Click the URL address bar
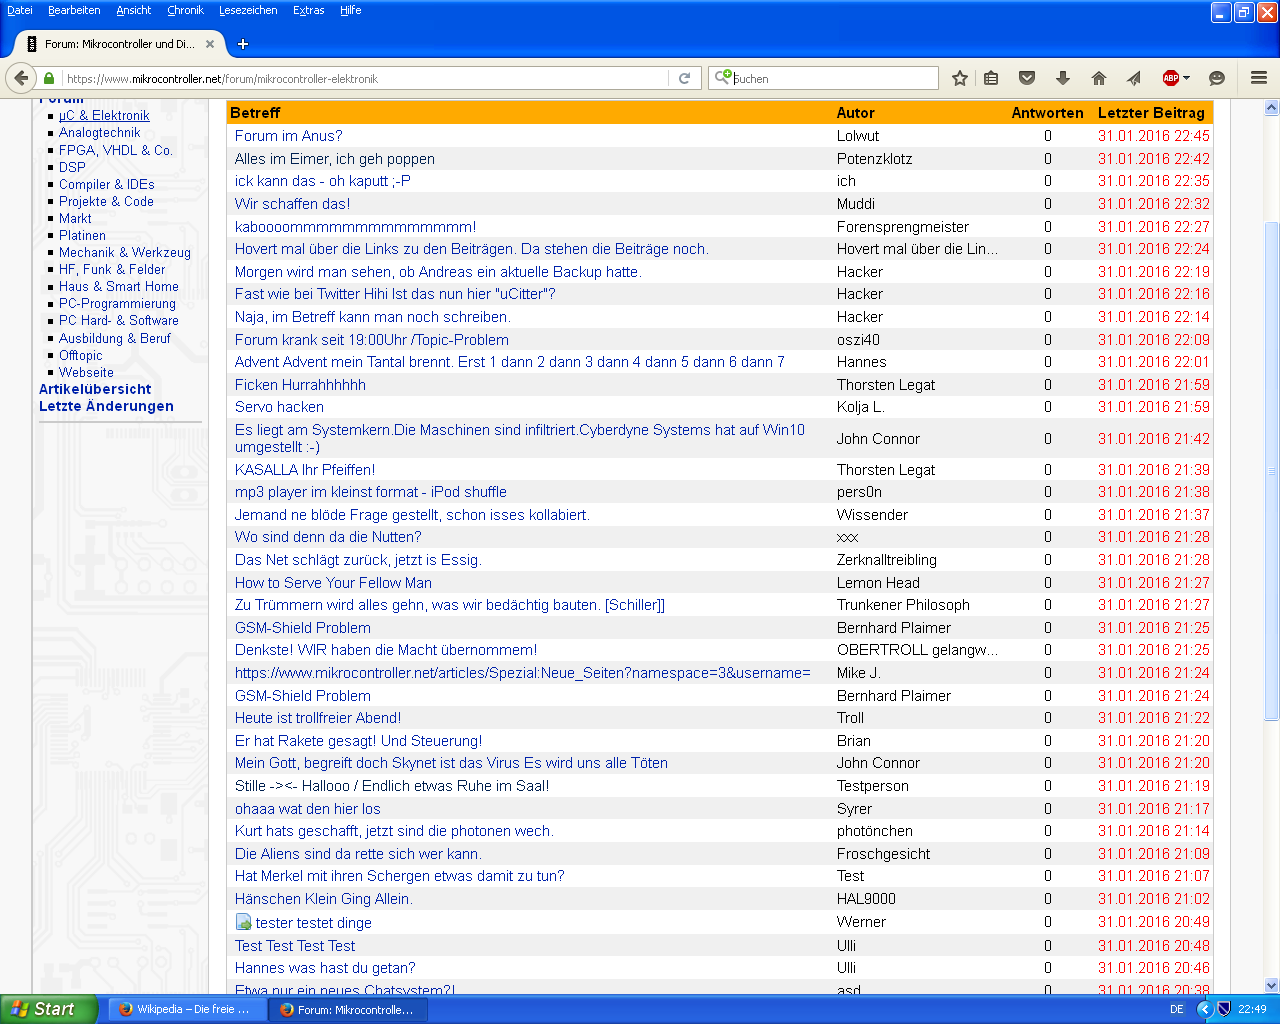 click(x=365, y=78)
